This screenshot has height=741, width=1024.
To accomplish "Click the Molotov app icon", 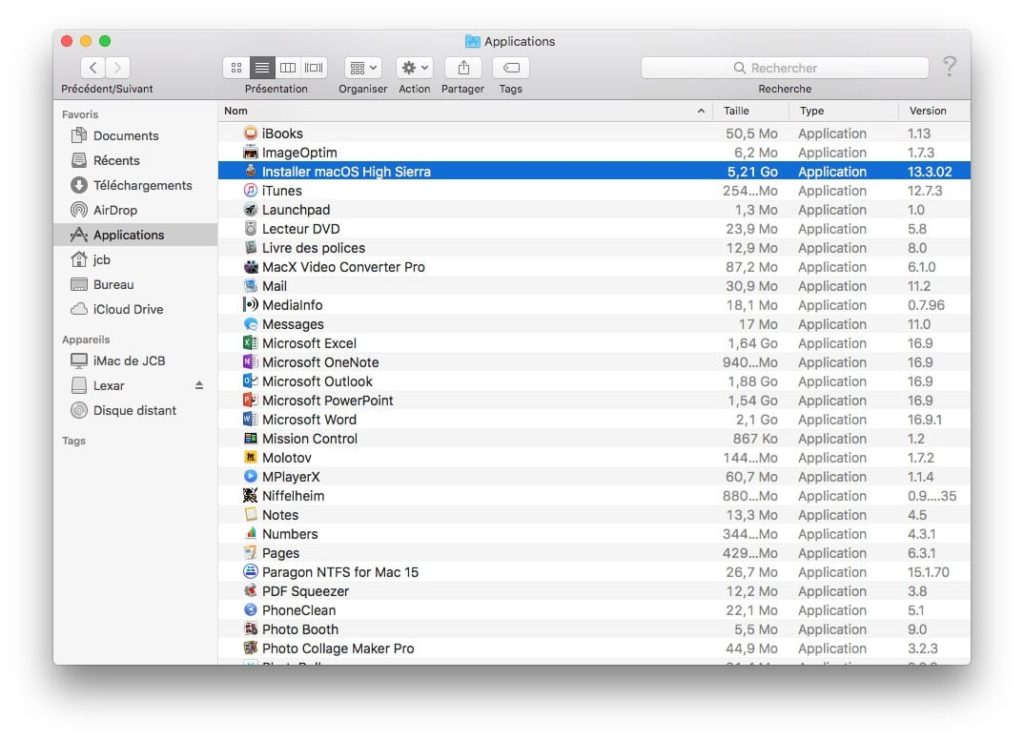I will (250, 458).
